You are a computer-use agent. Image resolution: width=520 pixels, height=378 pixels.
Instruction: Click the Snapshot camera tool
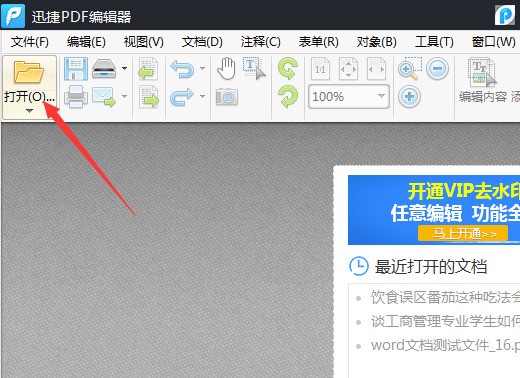227,97
